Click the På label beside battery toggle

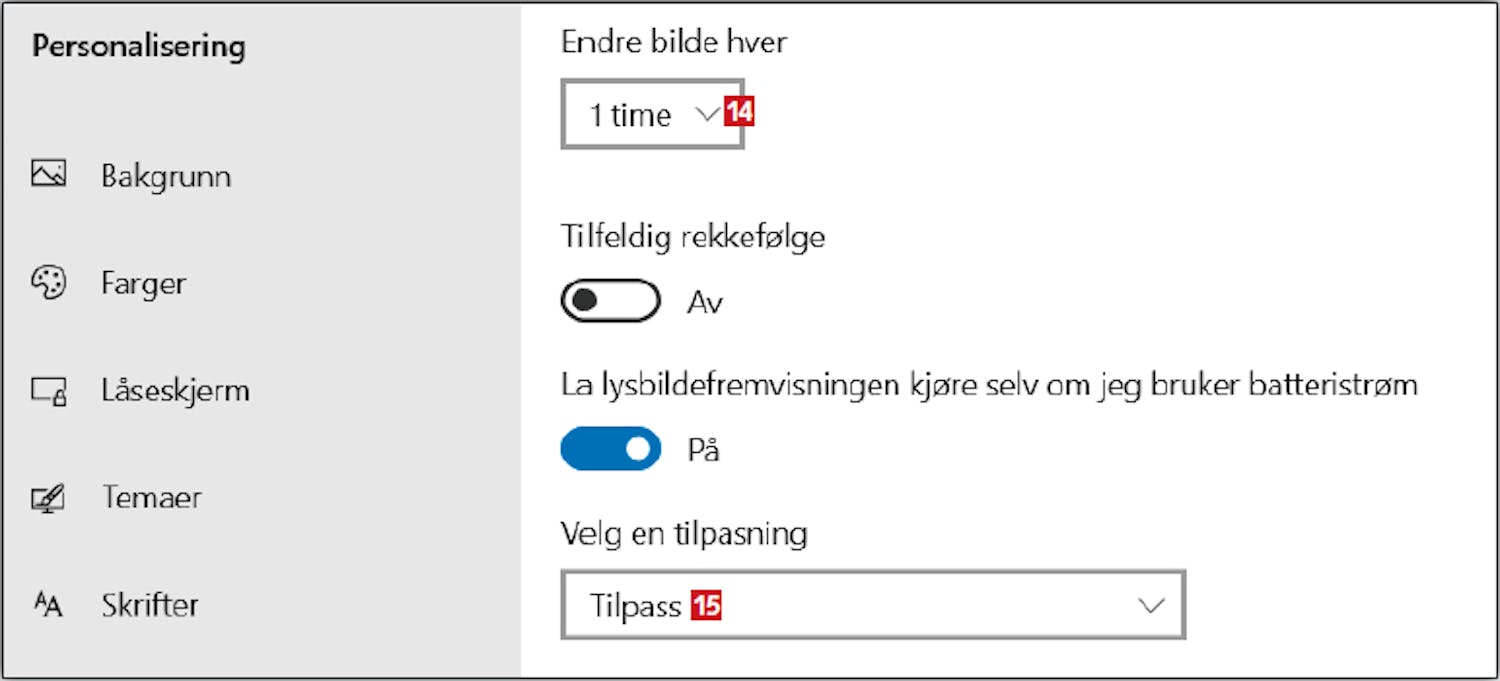703,449
